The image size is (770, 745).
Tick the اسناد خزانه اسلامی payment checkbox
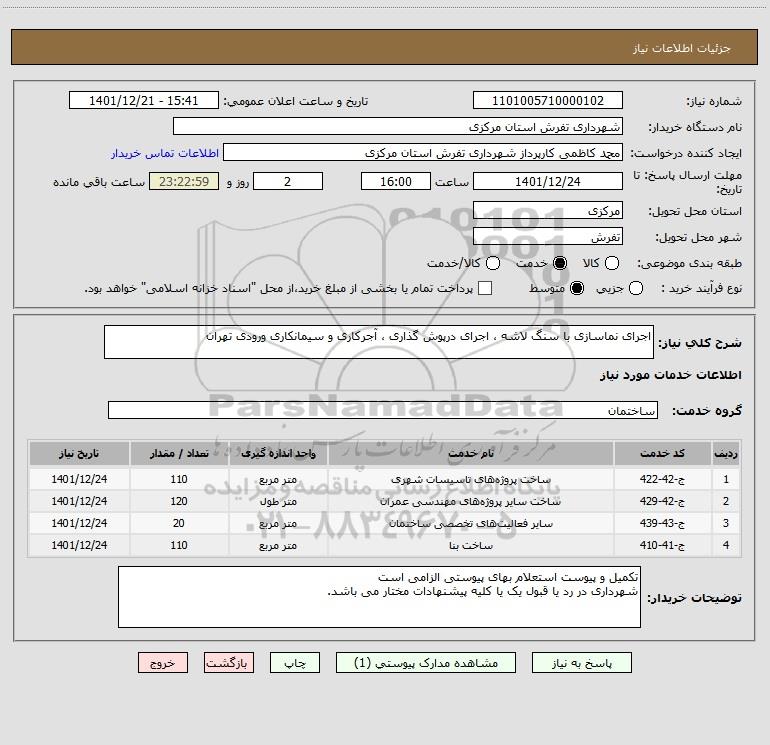tap(485, 288)
